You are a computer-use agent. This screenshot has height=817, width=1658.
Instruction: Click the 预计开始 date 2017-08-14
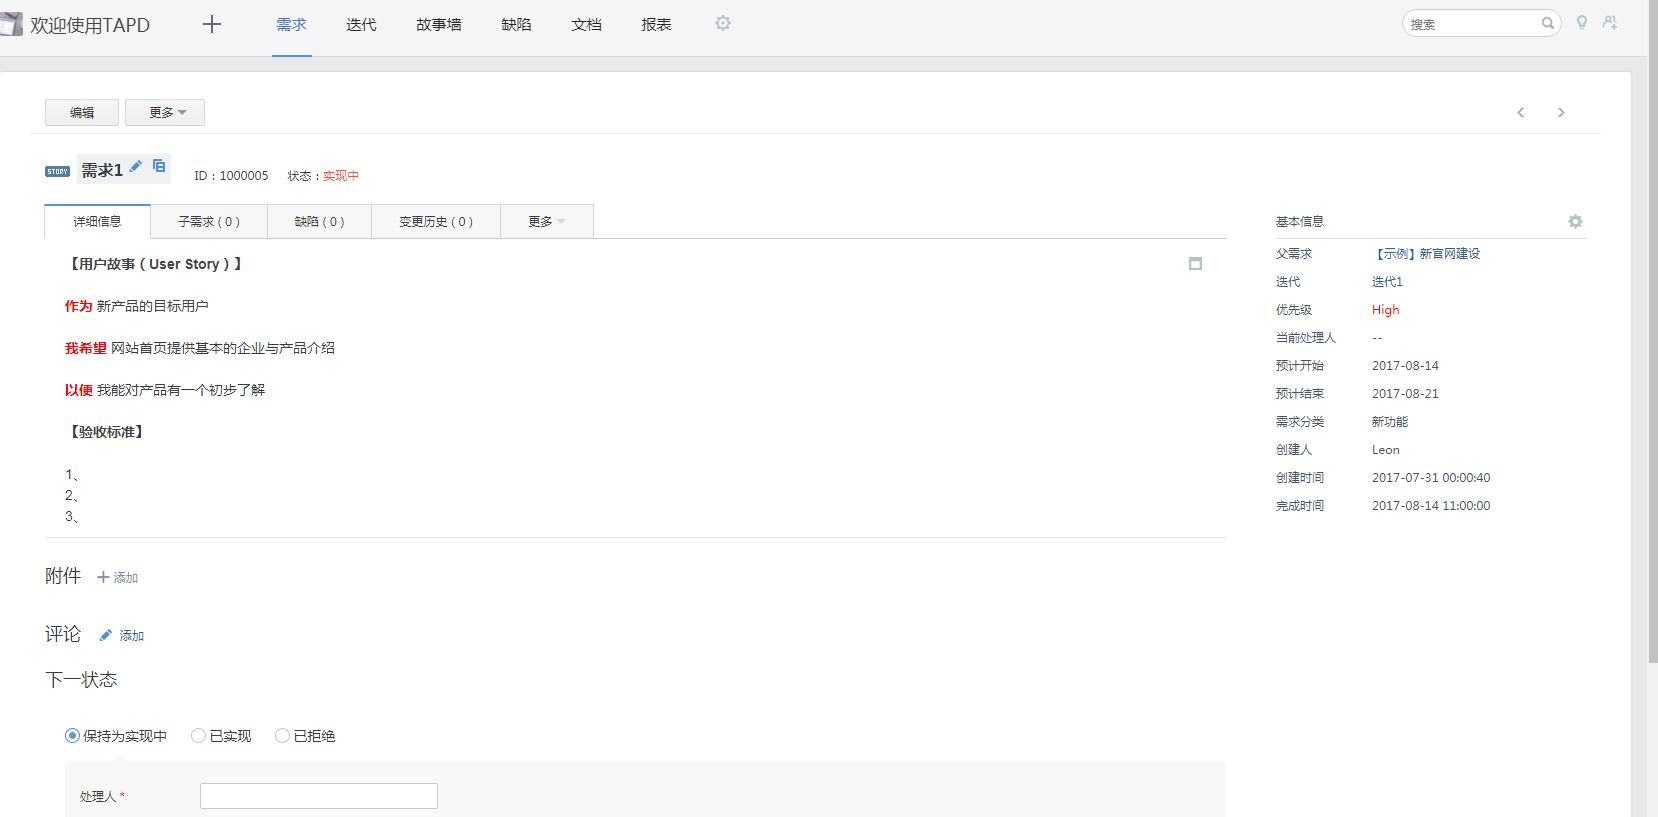1405,366
